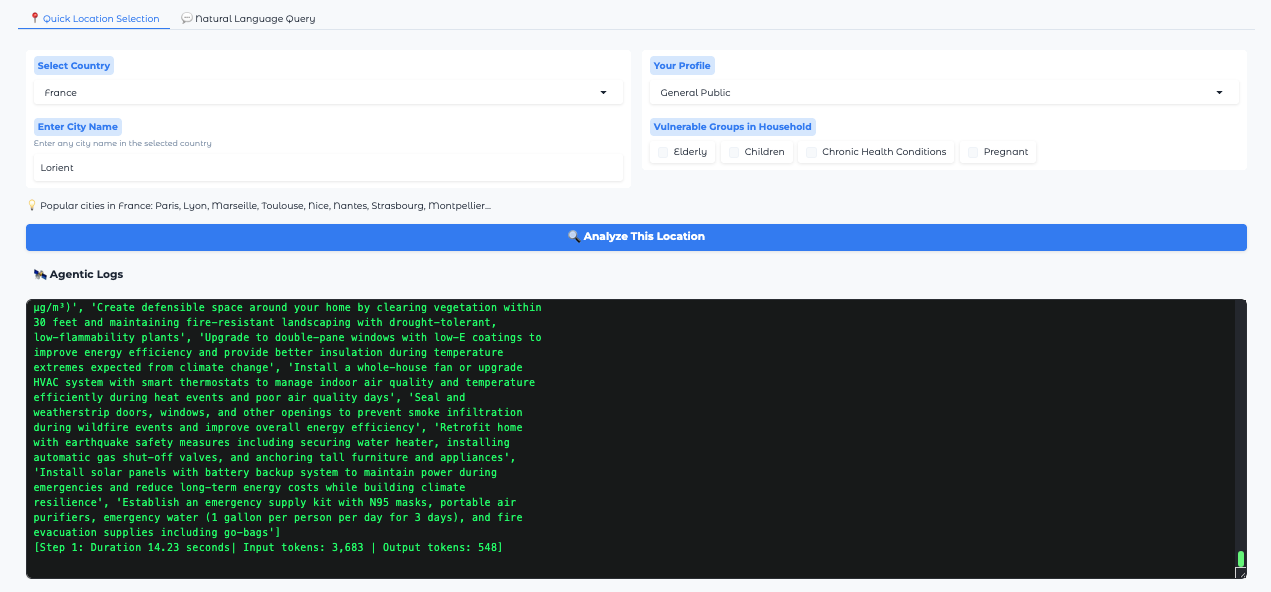
Task: Click the green scrollbar thumb in the logs panel
Action: click(x=1240, y=556)
